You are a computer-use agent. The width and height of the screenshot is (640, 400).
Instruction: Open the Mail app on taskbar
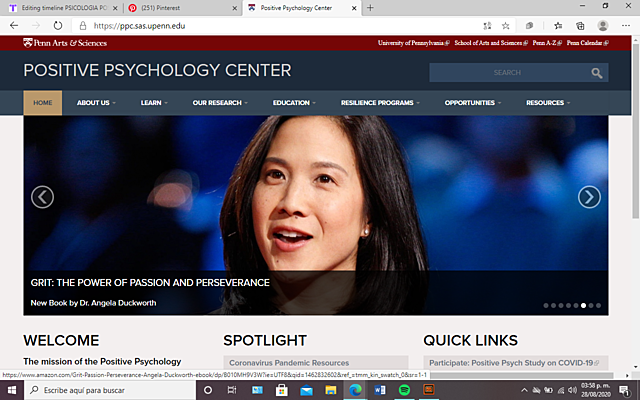tap(306, 391)
